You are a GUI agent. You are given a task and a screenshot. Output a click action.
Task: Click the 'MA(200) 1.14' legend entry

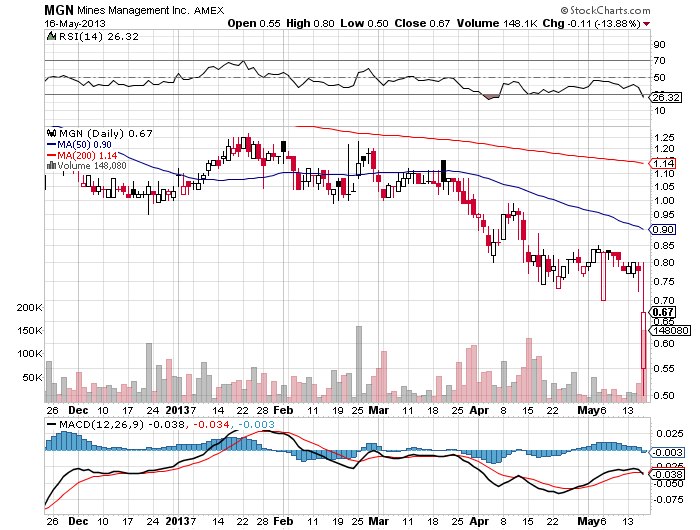tap(82, 155)
